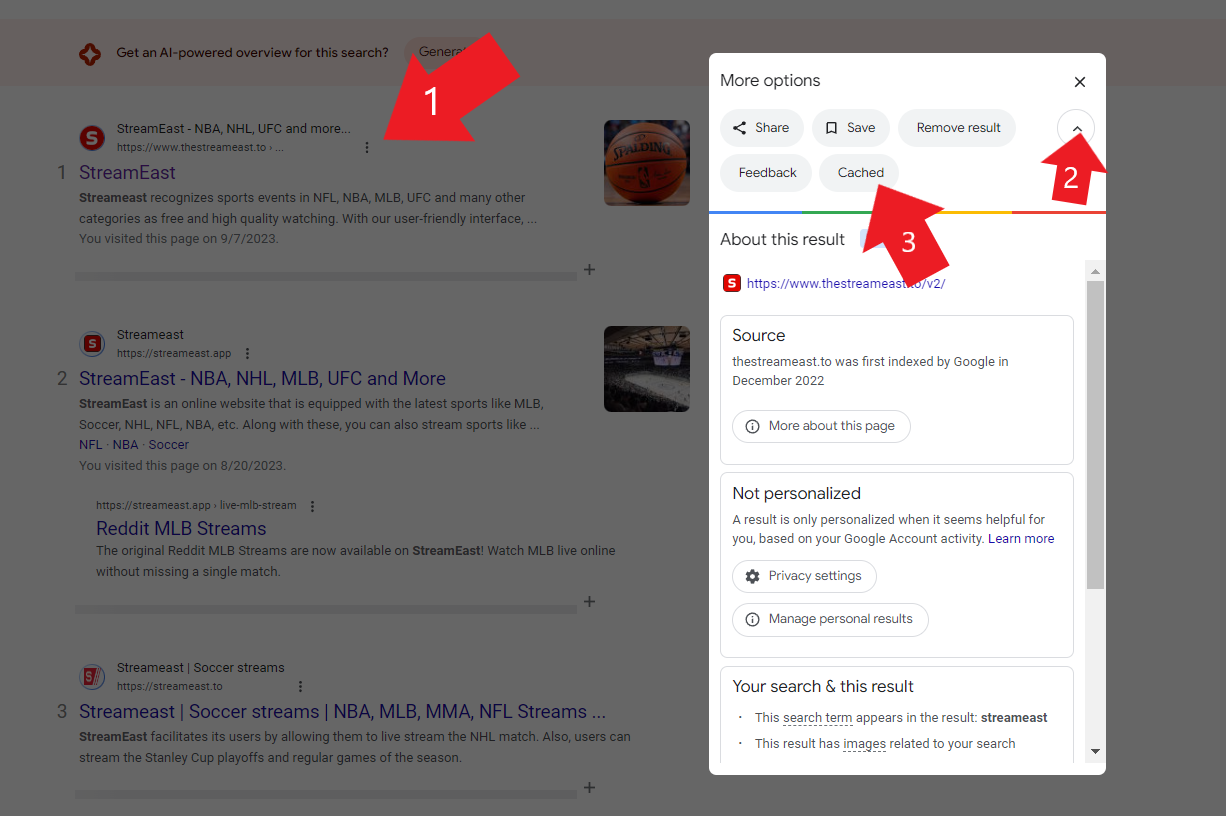Screen dimensions: 1226x816
Task: Click the Google AI sparkle icon in the banner
Action: (90, 53)
